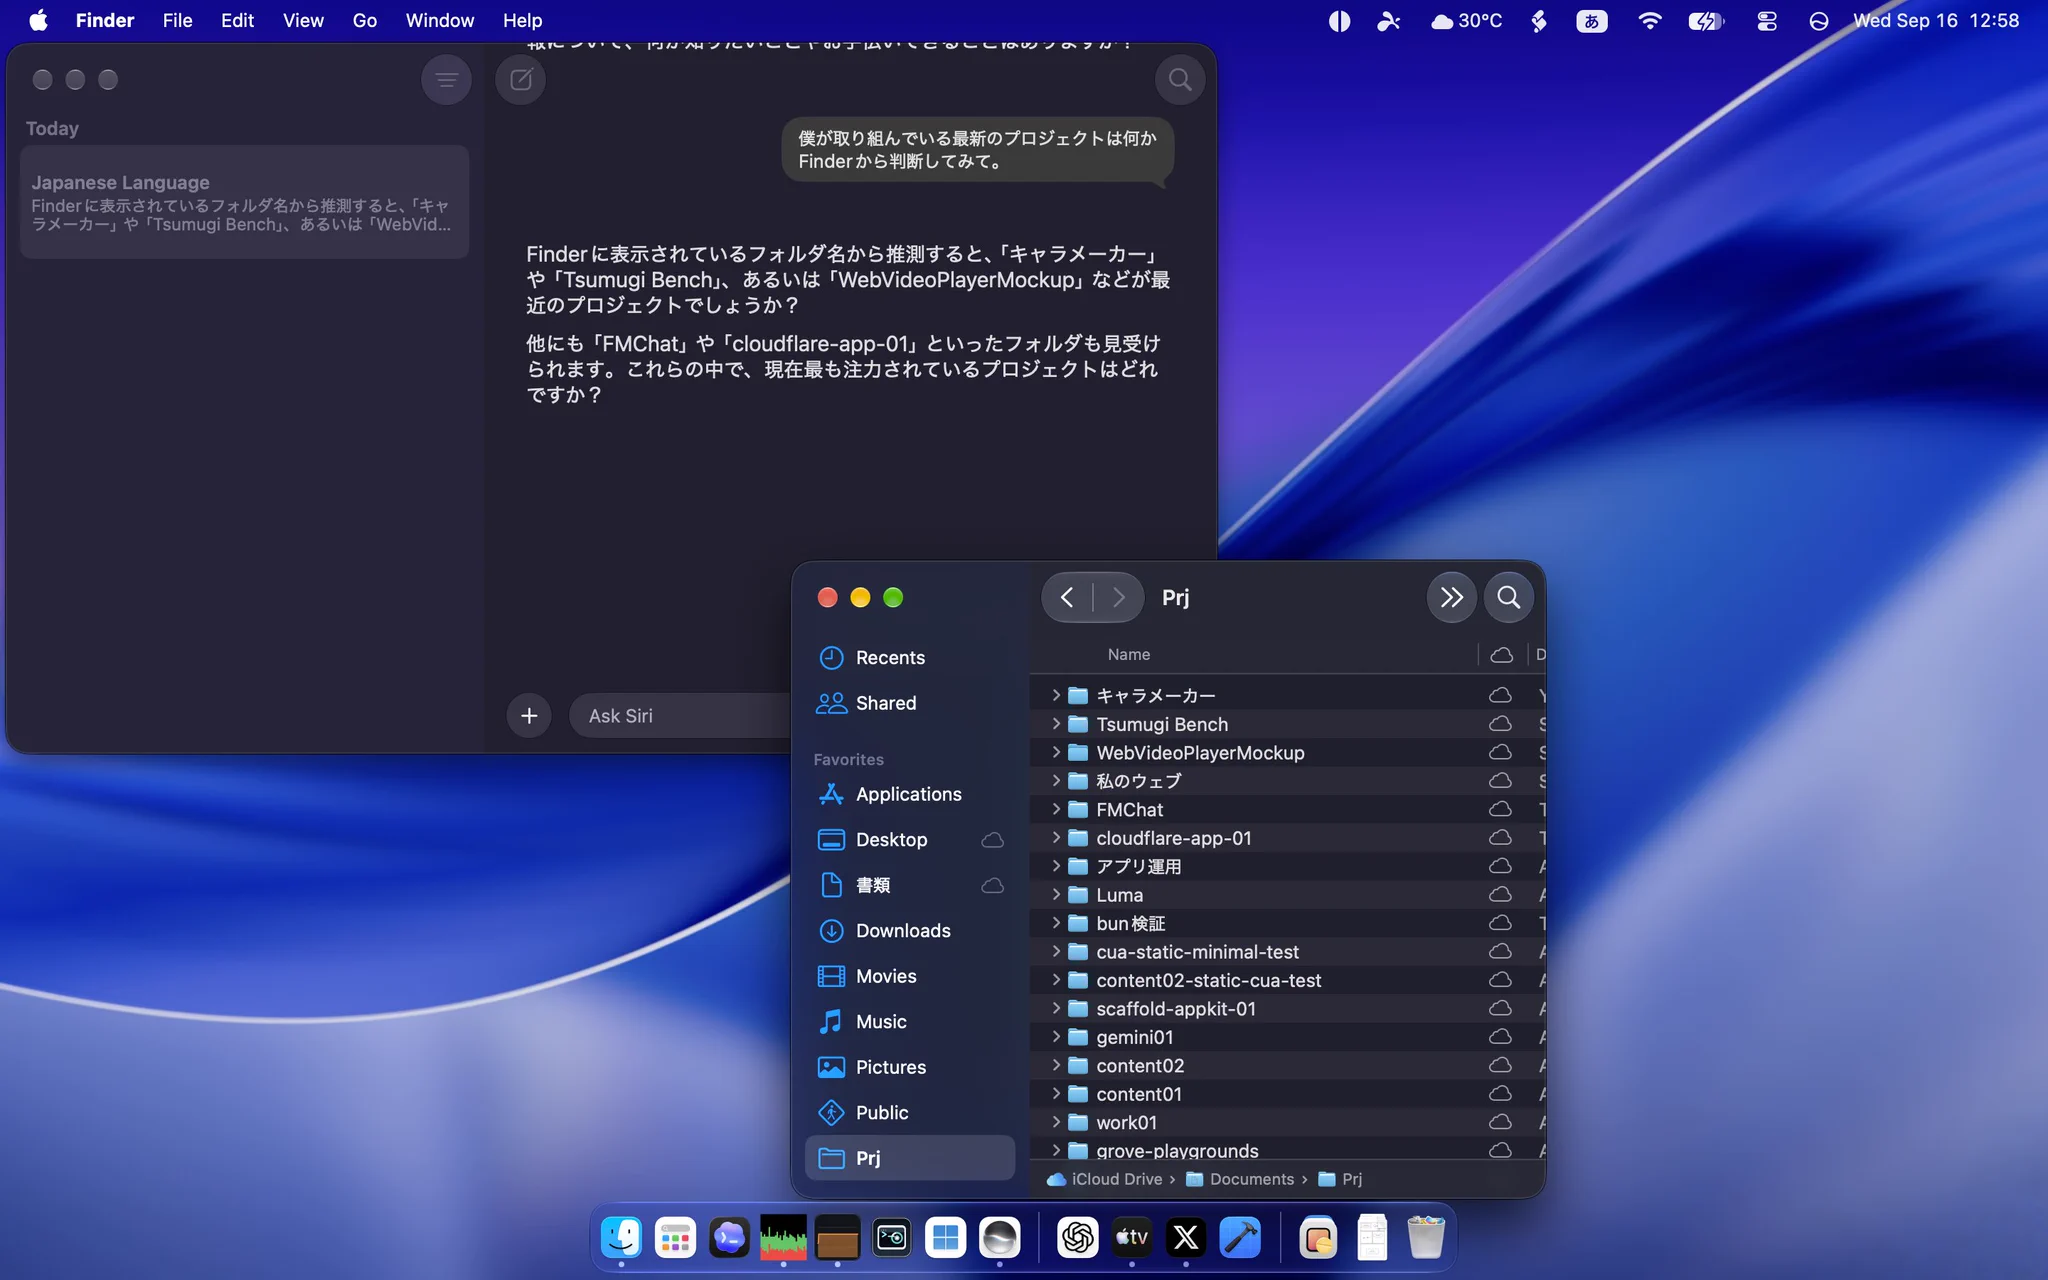Open the Apple menu
The width and height of the screenshot is (2048, 1280).
pos(38,20)
